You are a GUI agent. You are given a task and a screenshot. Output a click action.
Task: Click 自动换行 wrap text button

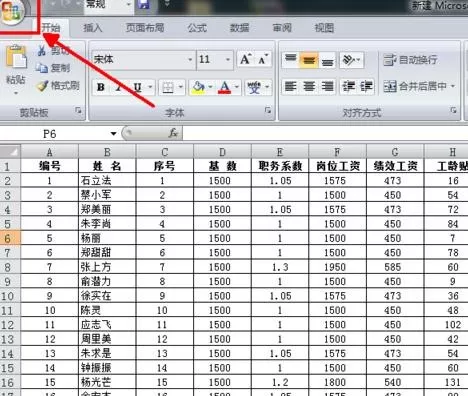point(410,60)
